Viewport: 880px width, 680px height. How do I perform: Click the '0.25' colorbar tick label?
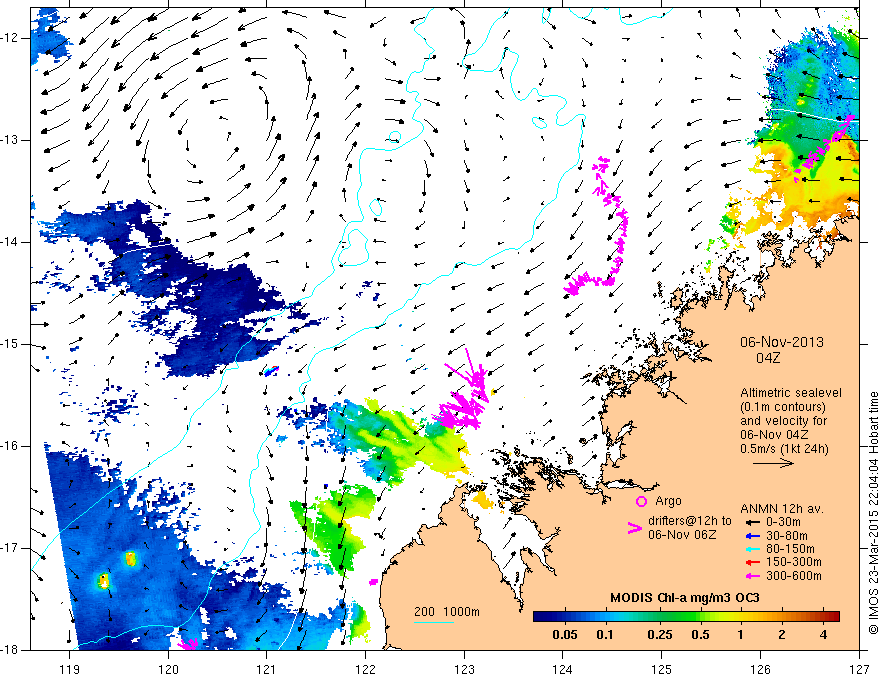pyautogui.click(x=659, y=635)
